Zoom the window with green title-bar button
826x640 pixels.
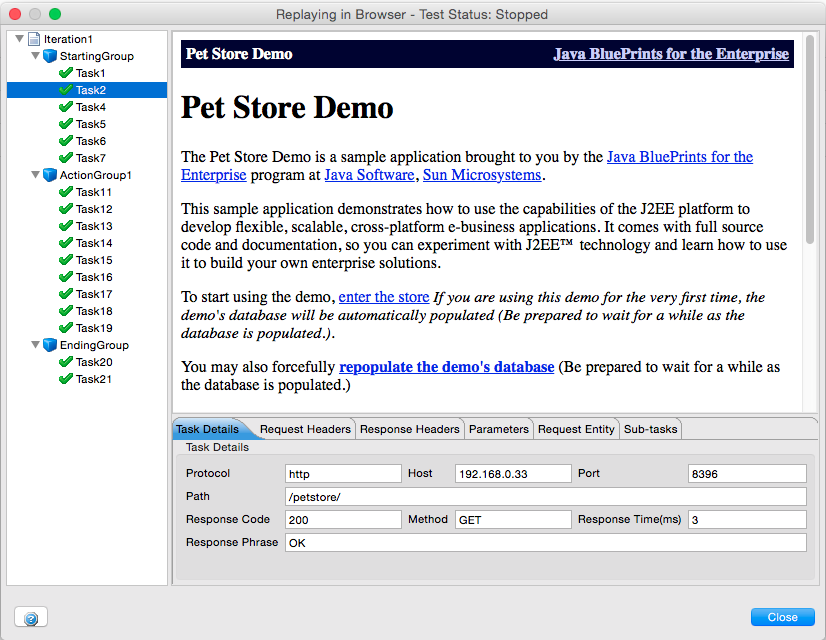(55, 14)
